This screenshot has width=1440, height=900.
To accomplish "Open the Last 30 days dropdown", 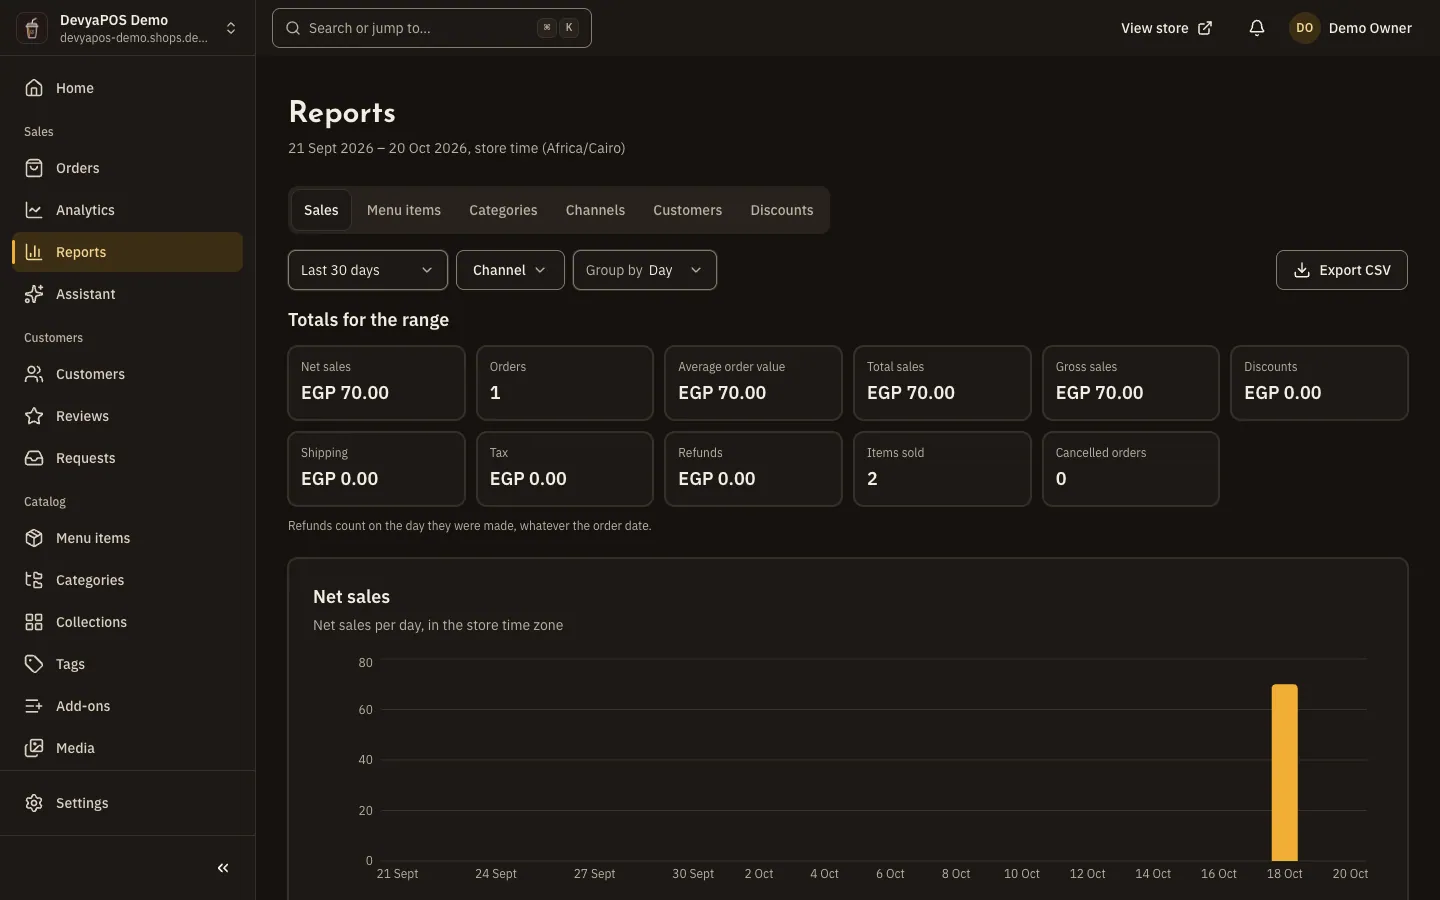I will [x=368, y=270].
